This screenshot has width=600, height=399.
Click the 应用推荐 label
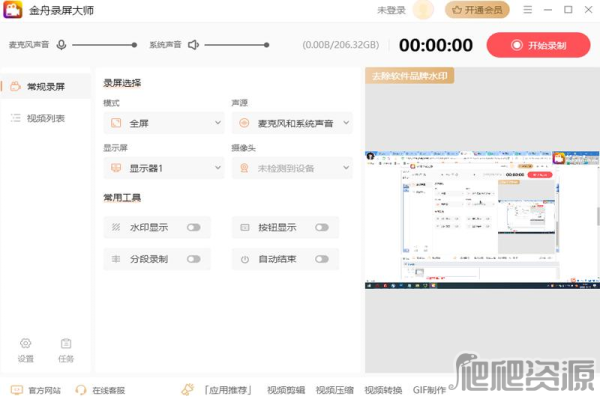(228, 390)
